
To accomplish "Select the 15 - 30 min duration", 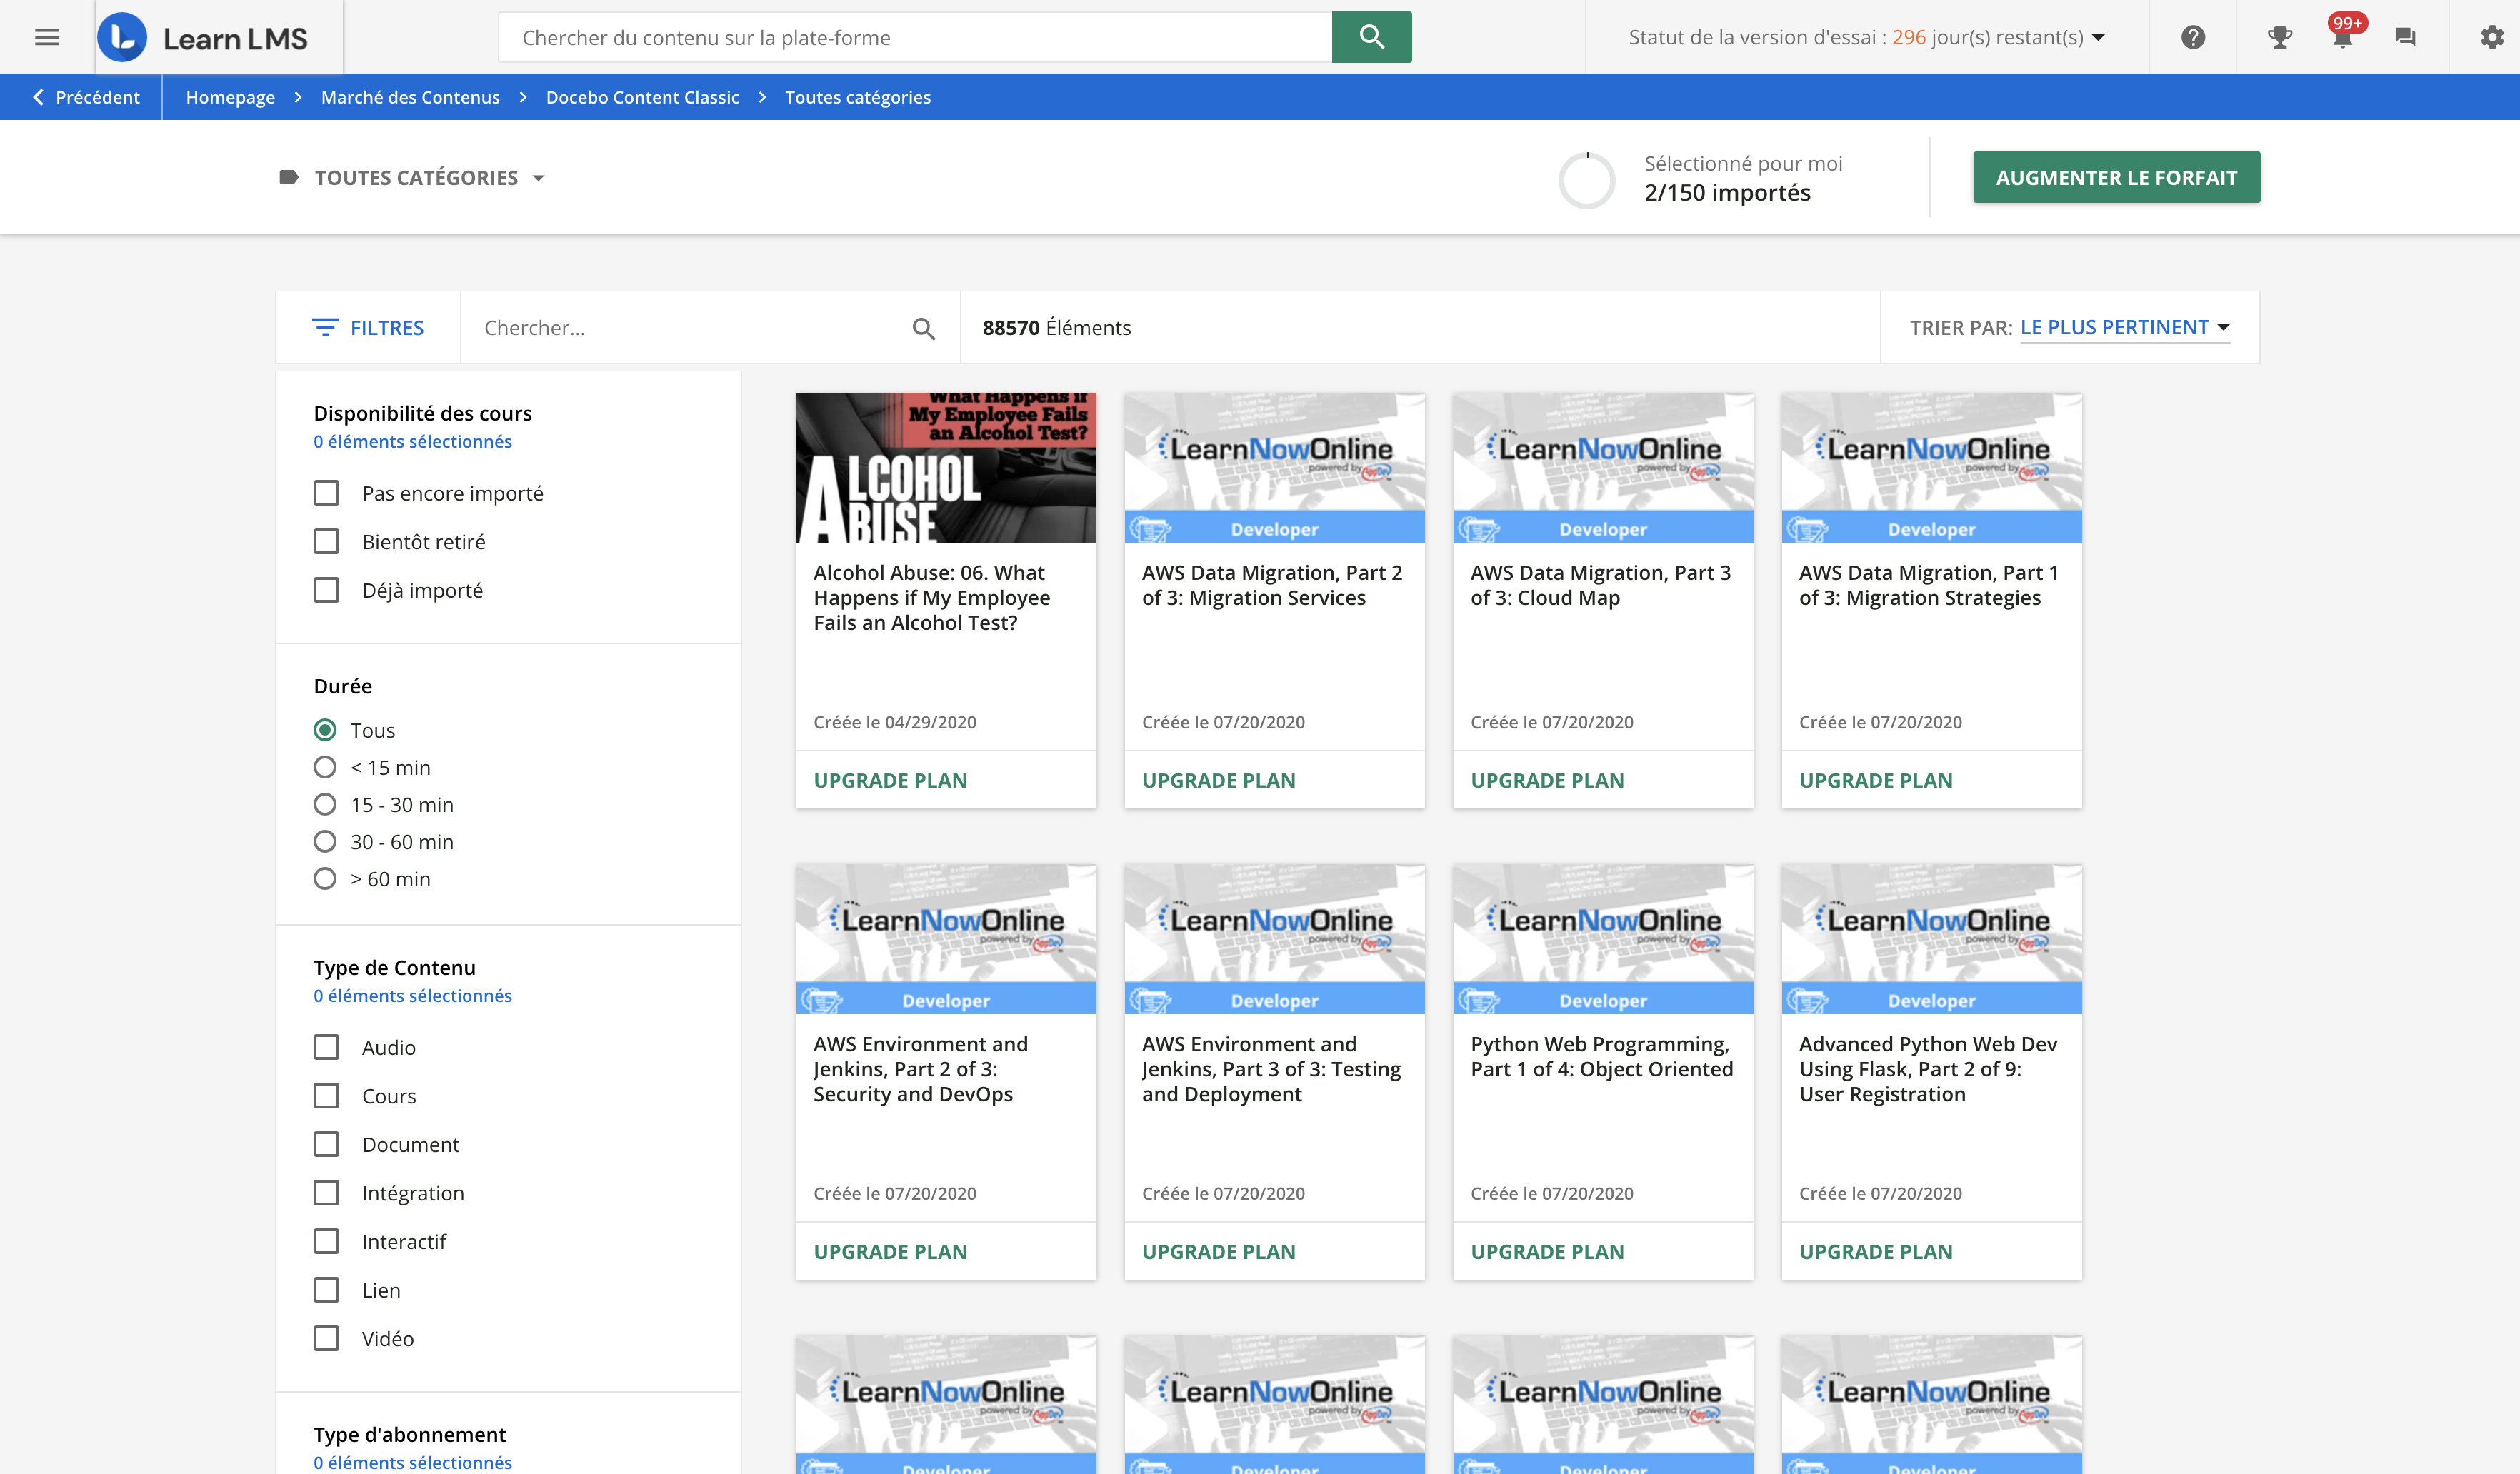I will click(x=325, y=804).
